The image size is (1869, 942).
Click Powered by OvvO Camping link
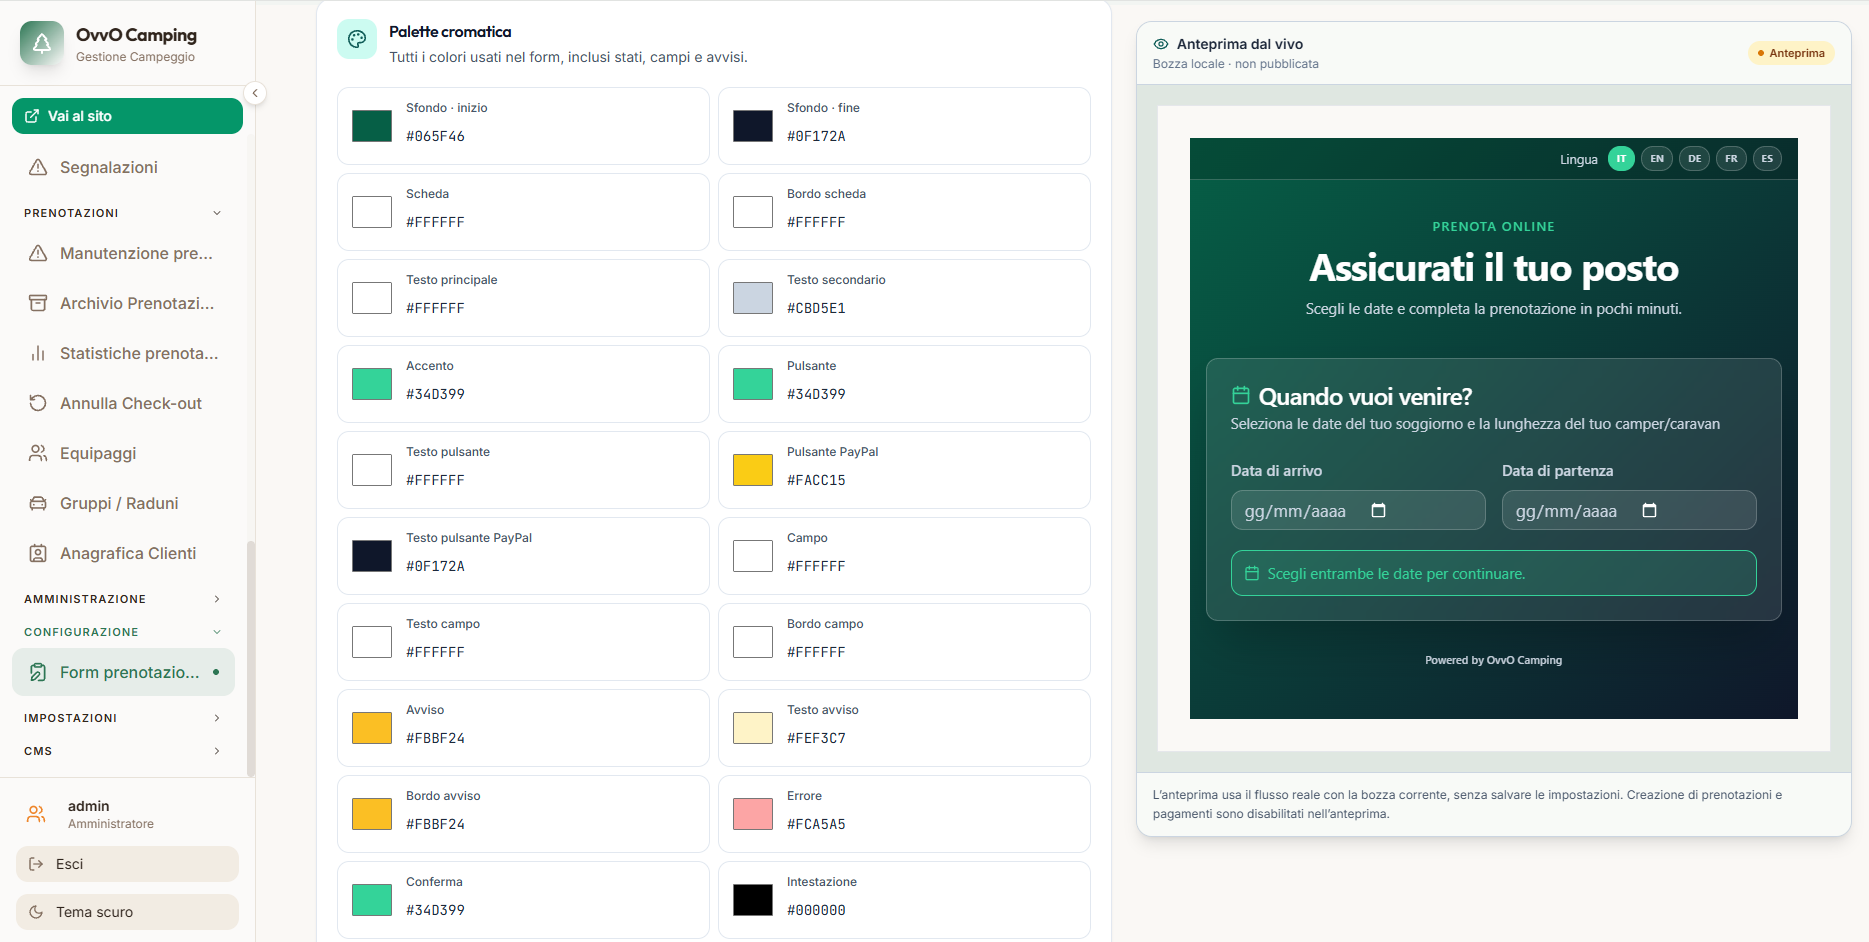1493,660
